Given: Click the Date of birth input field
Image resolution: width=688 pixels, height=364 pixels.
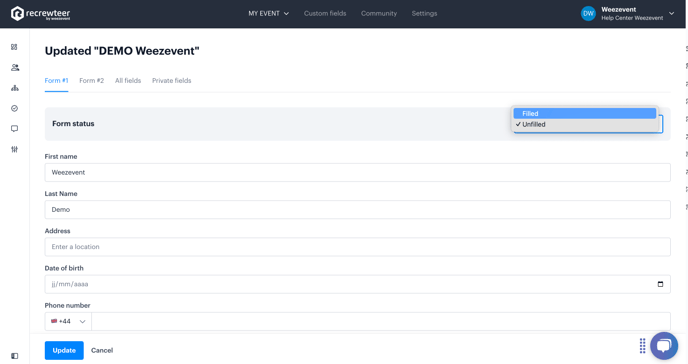Looking at the screenshot, I should point(358,284).
